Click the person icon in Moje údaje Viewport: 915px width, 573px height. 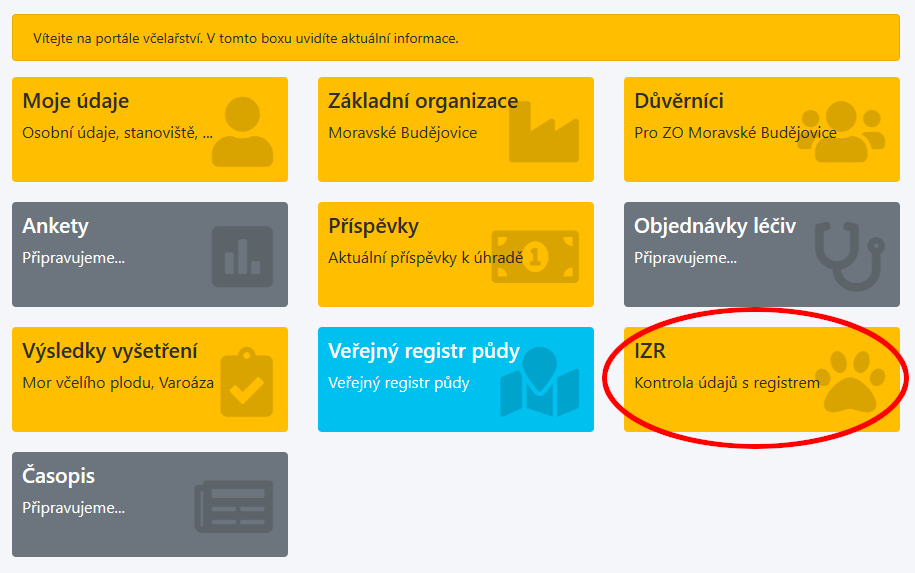pyautogui.click(x=243, y=132)
